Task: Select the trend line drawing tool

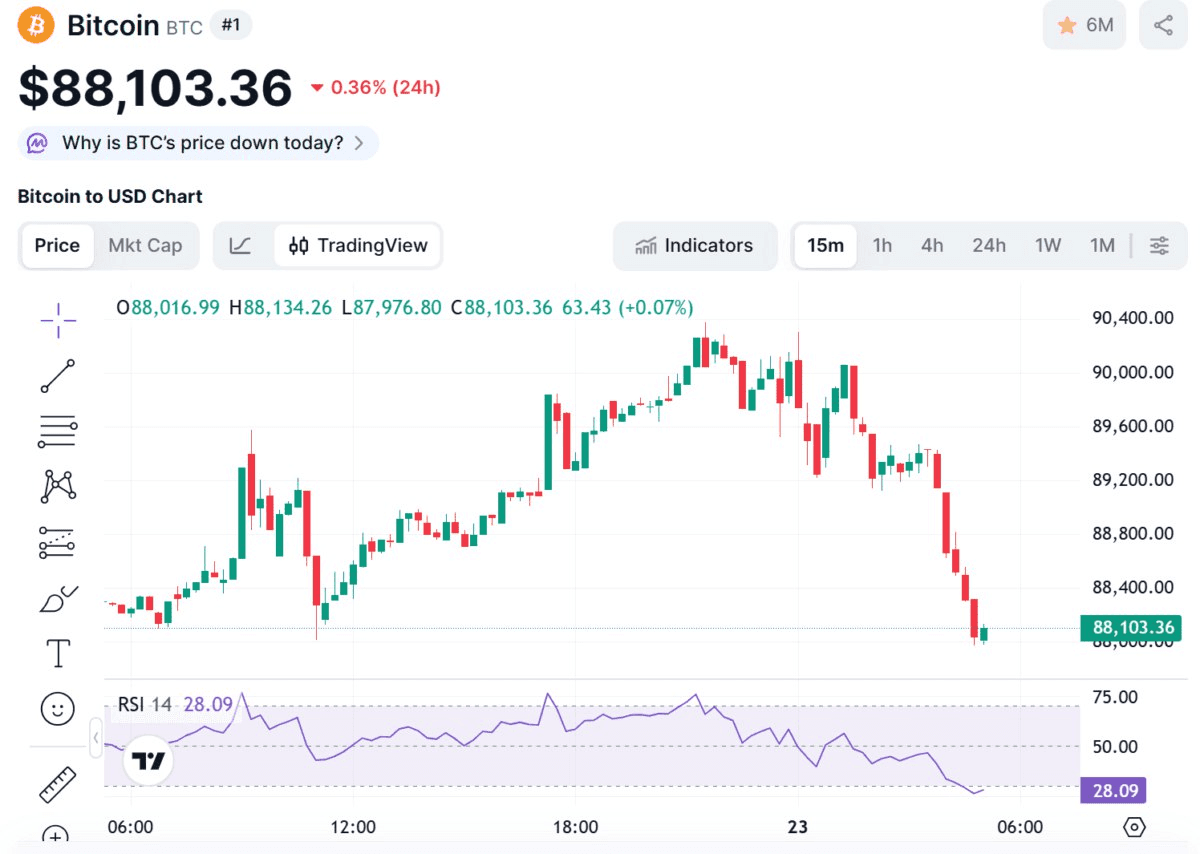Action: 58,376
